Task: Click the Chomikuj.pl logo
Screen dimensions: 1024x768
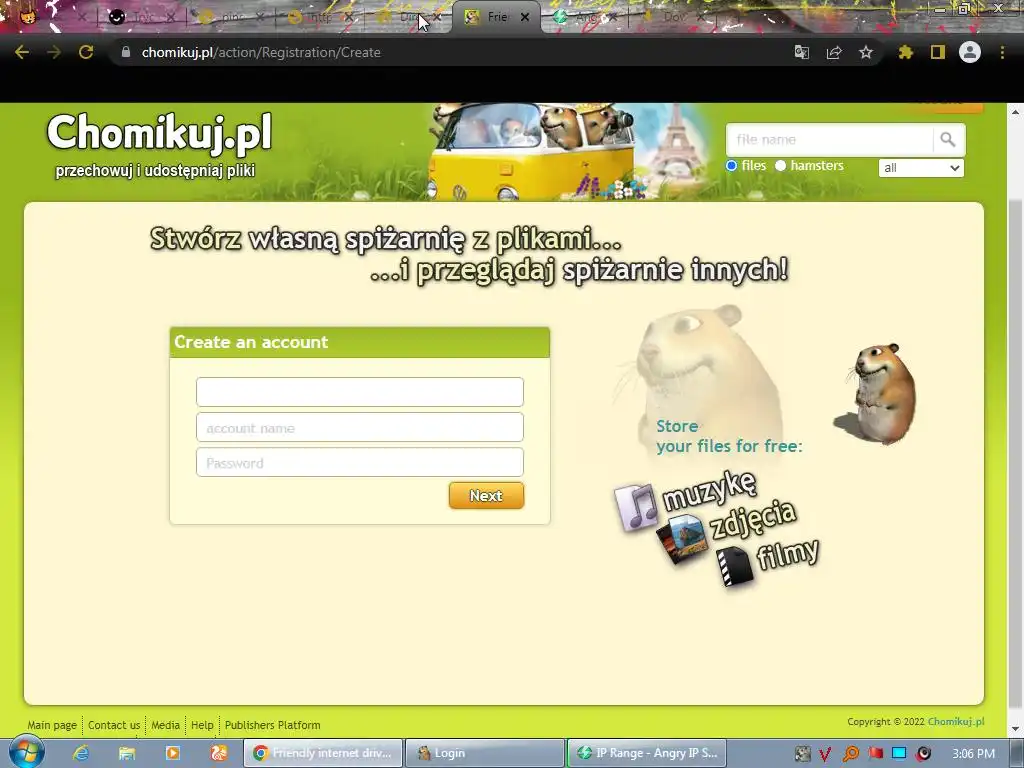Action: pyautogui.click(x=159, y=144)
